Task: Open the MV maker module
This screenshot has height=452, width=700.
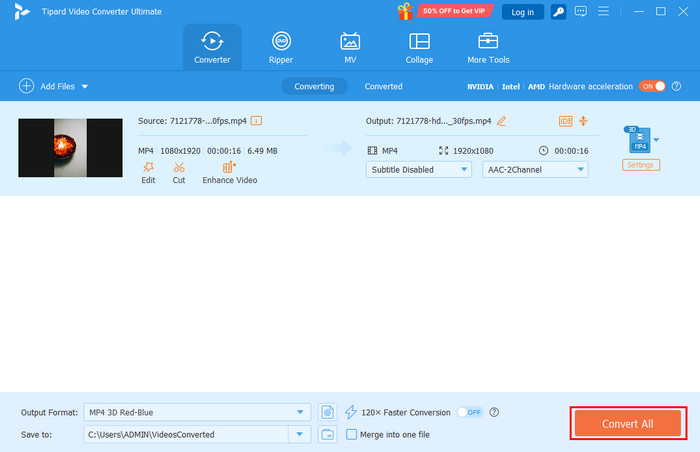Action: click(350, 48)
